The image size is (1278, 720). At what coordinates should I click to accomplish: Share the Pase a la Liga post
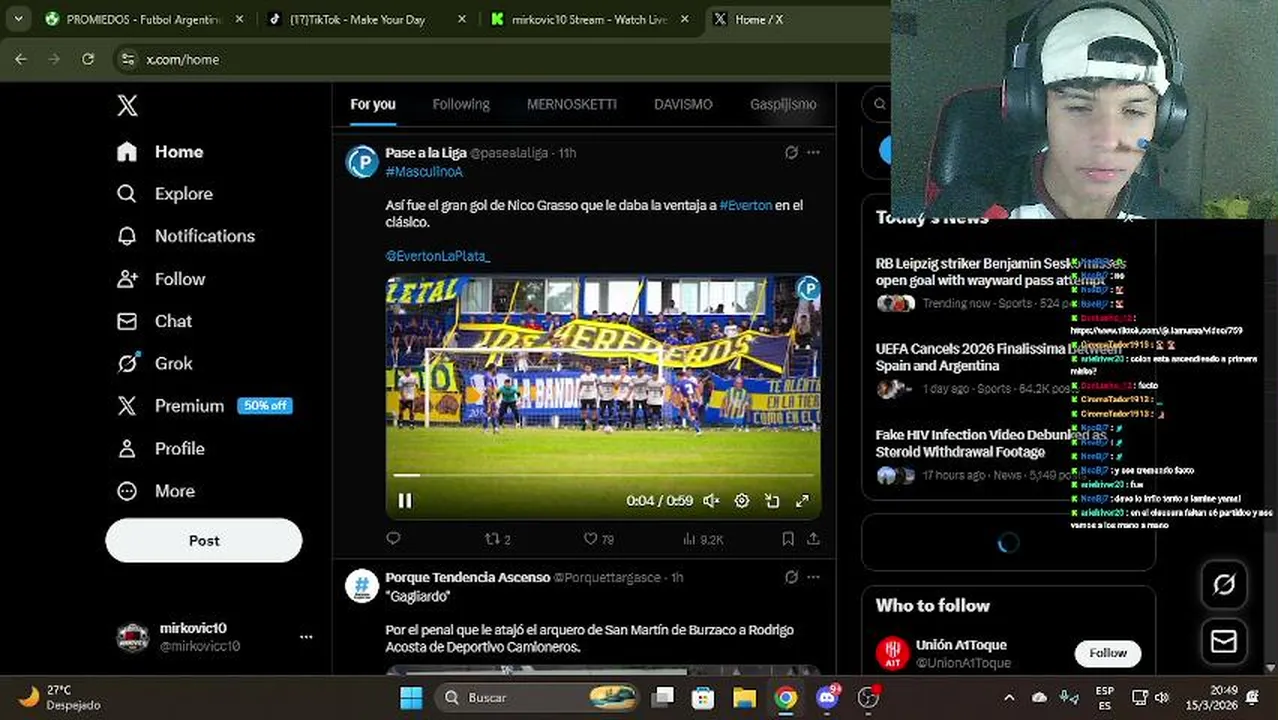click(813, 539)
